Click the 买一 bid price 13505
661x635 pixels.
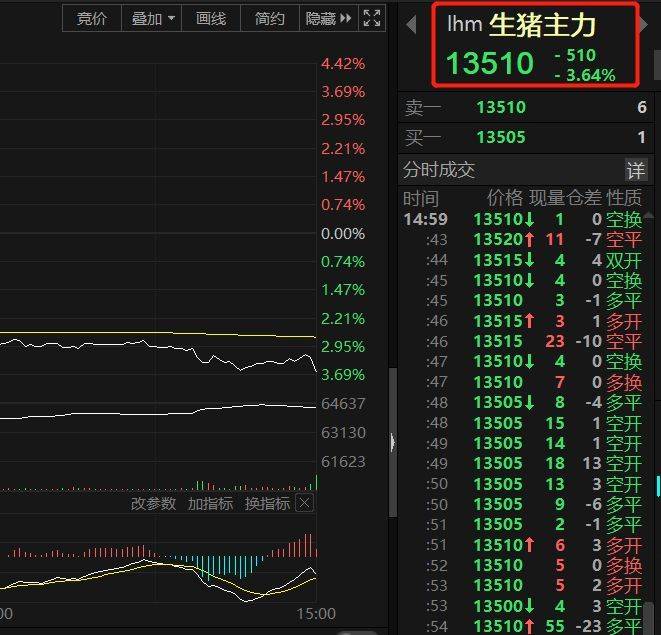[501, 137]
